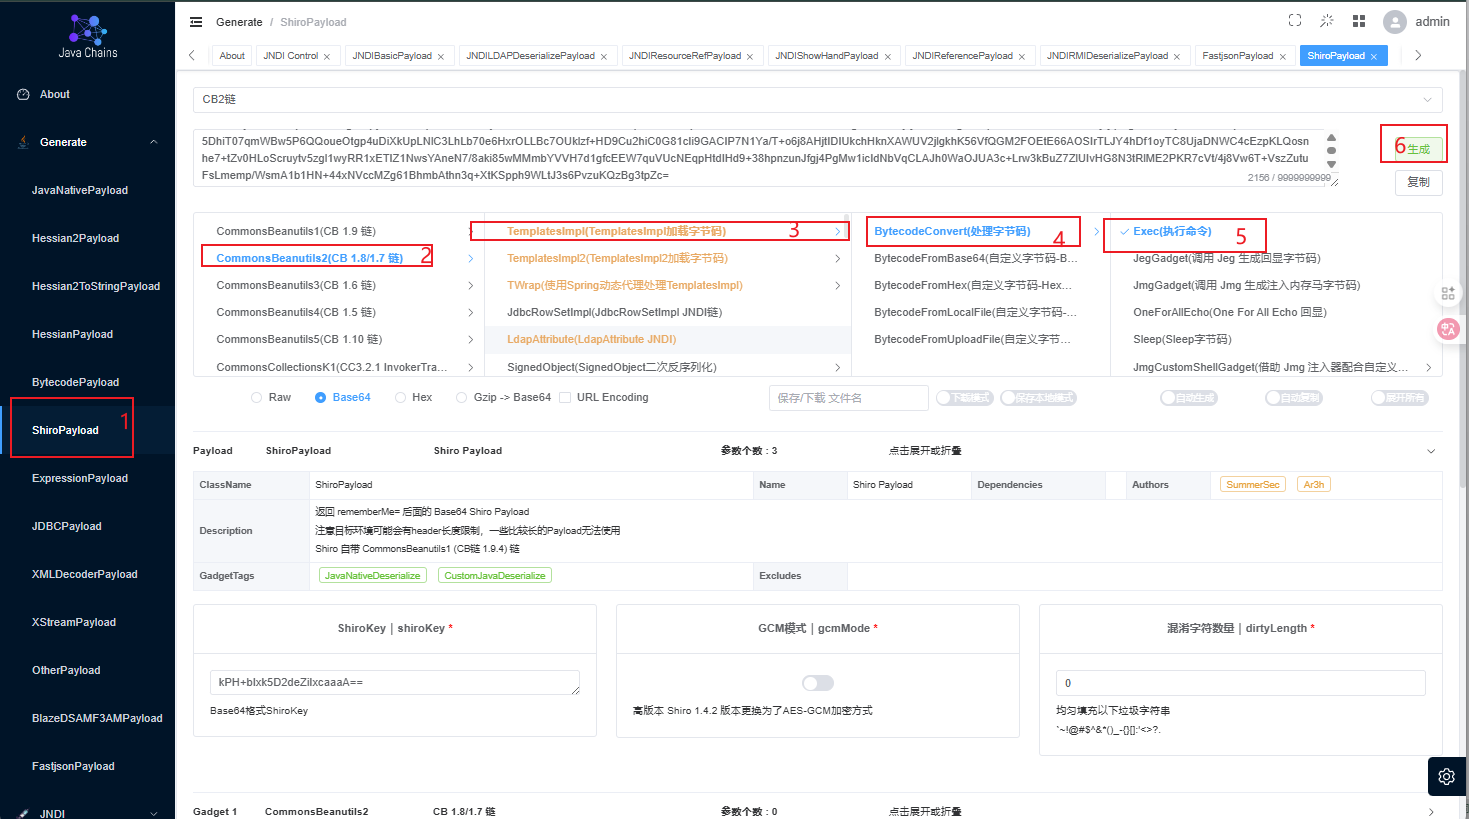The height and width of the screenshot is (819, 1469).
Task: Open the CB2链 dropdown selector
Action: [x=817, y=99]
